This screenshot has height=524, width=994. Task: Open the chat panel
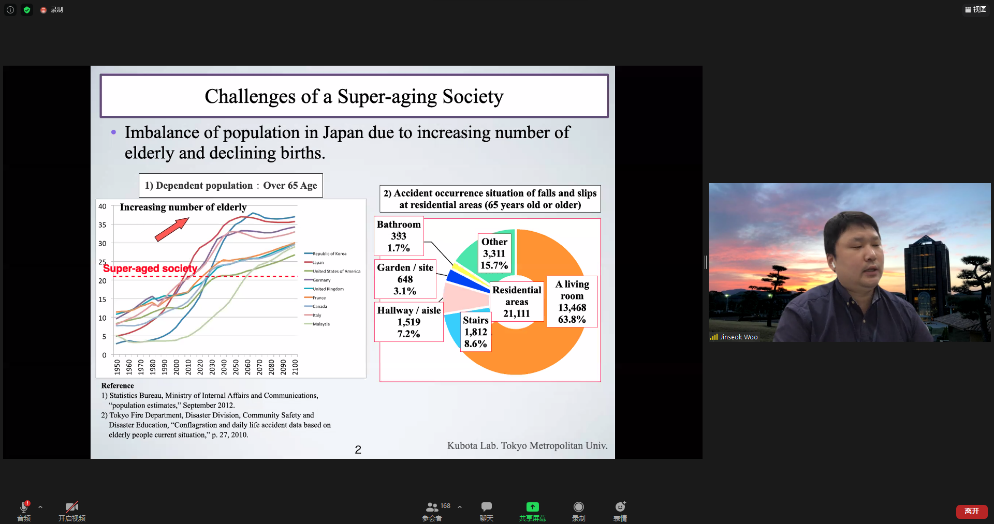click(486, 508)
